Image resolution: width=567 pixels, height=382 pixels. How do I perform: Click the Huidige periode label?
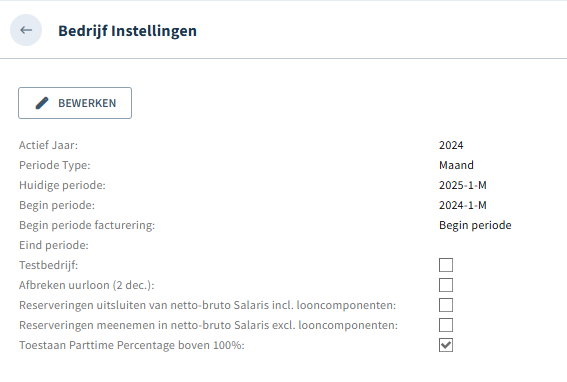[x=62, y=185]
